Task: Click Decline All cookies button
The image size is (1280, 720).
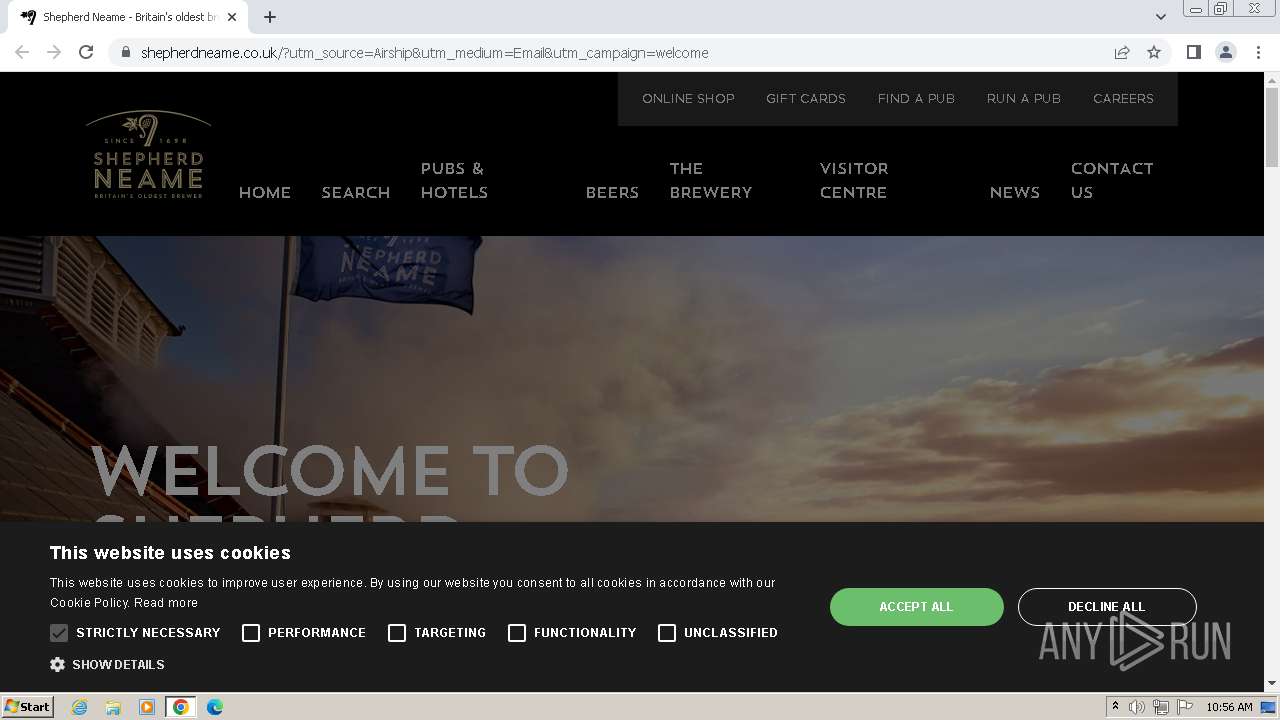Action: click(1107, 607)
